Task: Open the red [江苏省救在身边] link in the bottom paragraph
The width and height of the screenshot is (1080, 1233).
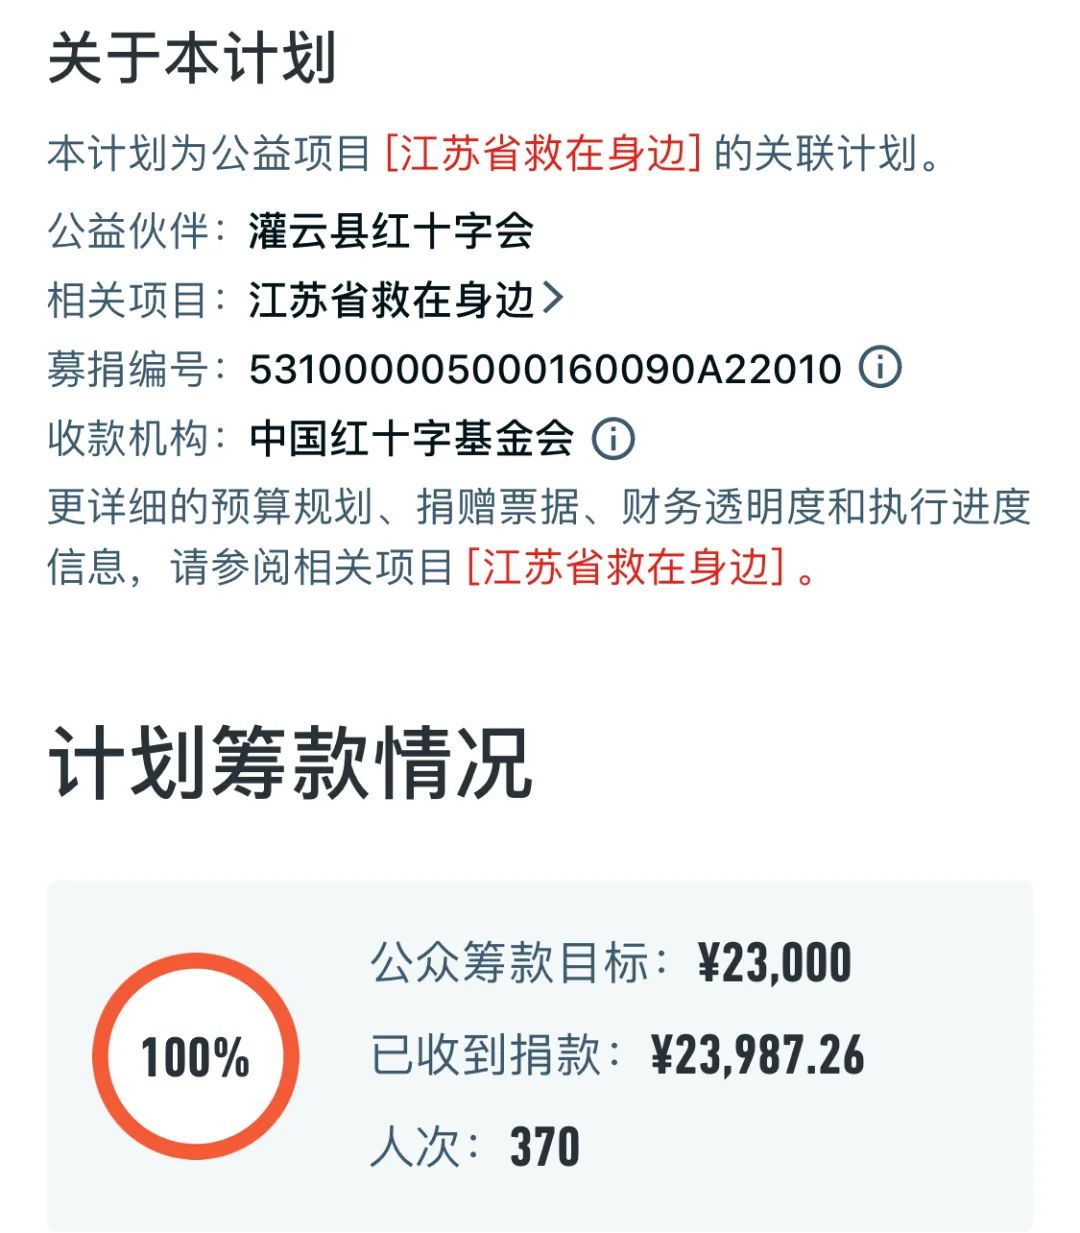Action: pos(626,567)
